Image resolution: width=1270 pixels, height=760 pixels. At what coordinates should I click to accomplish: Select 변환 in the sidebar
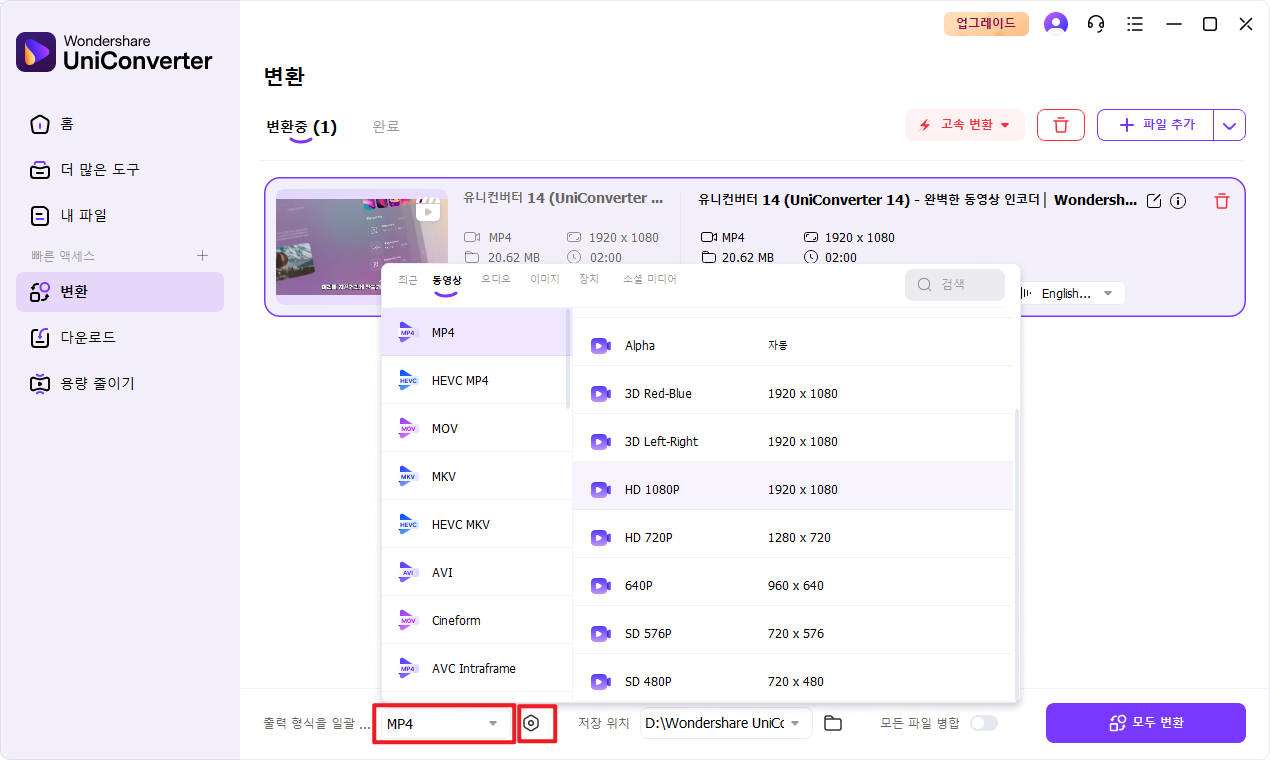[x=120, y=292]
